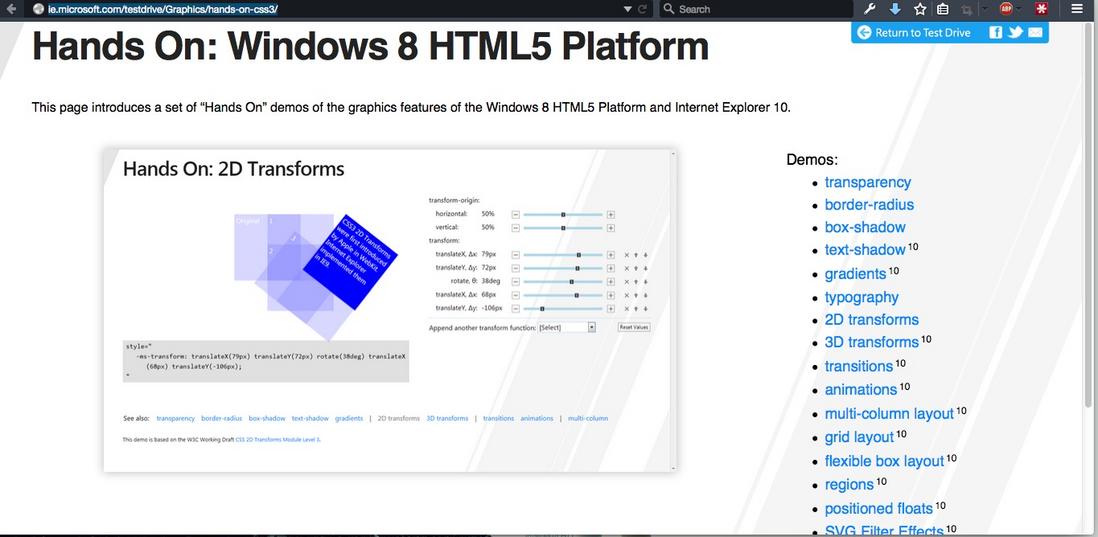Share the page via the Facebook icon

pos(995,32)
